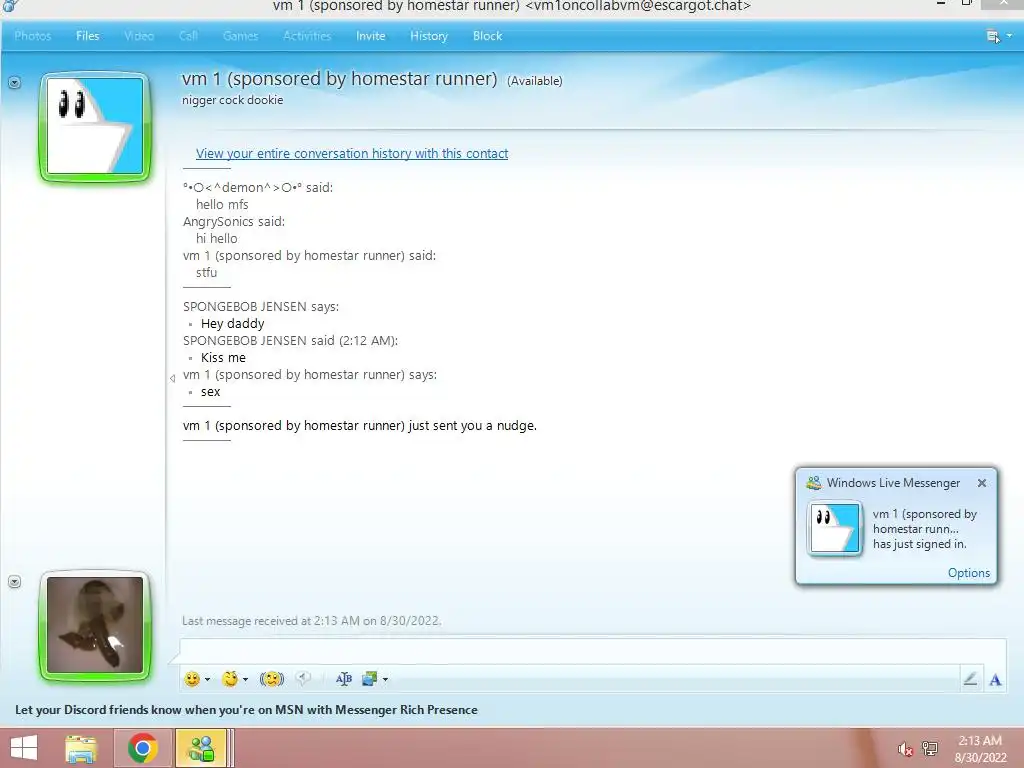Expand the tiny arrow next to the menu icon

tap(1009, 36)
